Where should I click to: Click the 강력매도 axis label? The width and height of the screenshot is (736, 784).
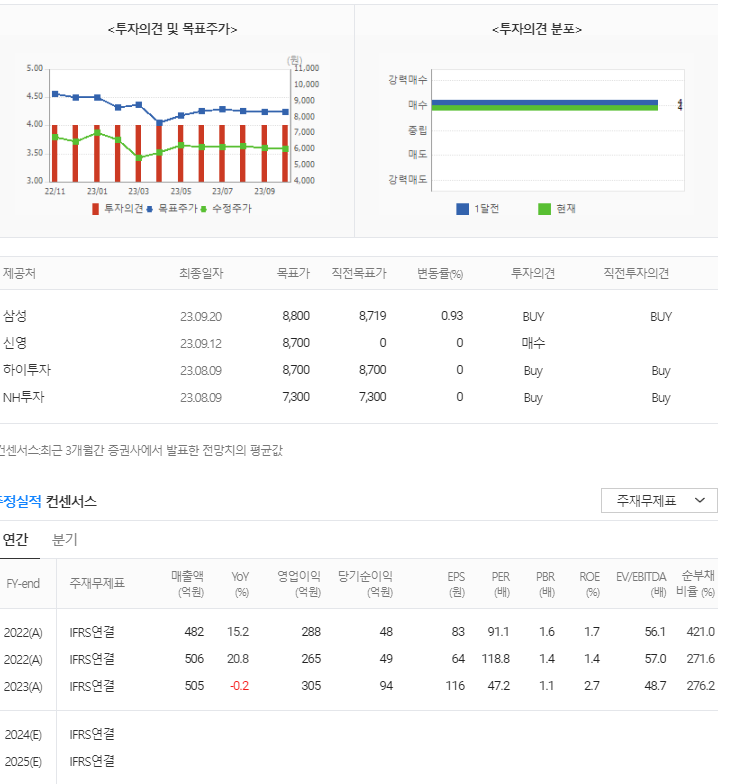pyautogui.click(x=408, y=180)
